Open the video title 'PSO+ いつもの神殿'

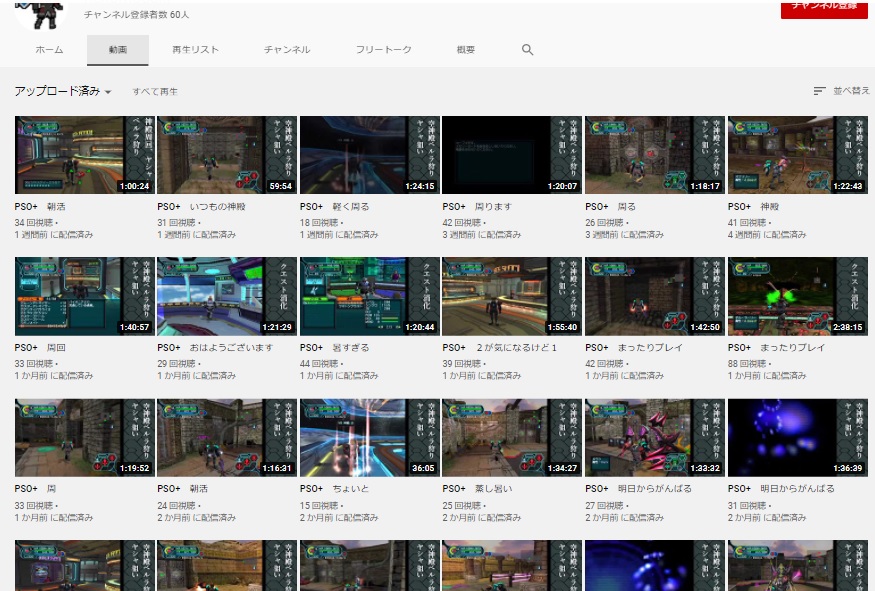coord(201,206)
